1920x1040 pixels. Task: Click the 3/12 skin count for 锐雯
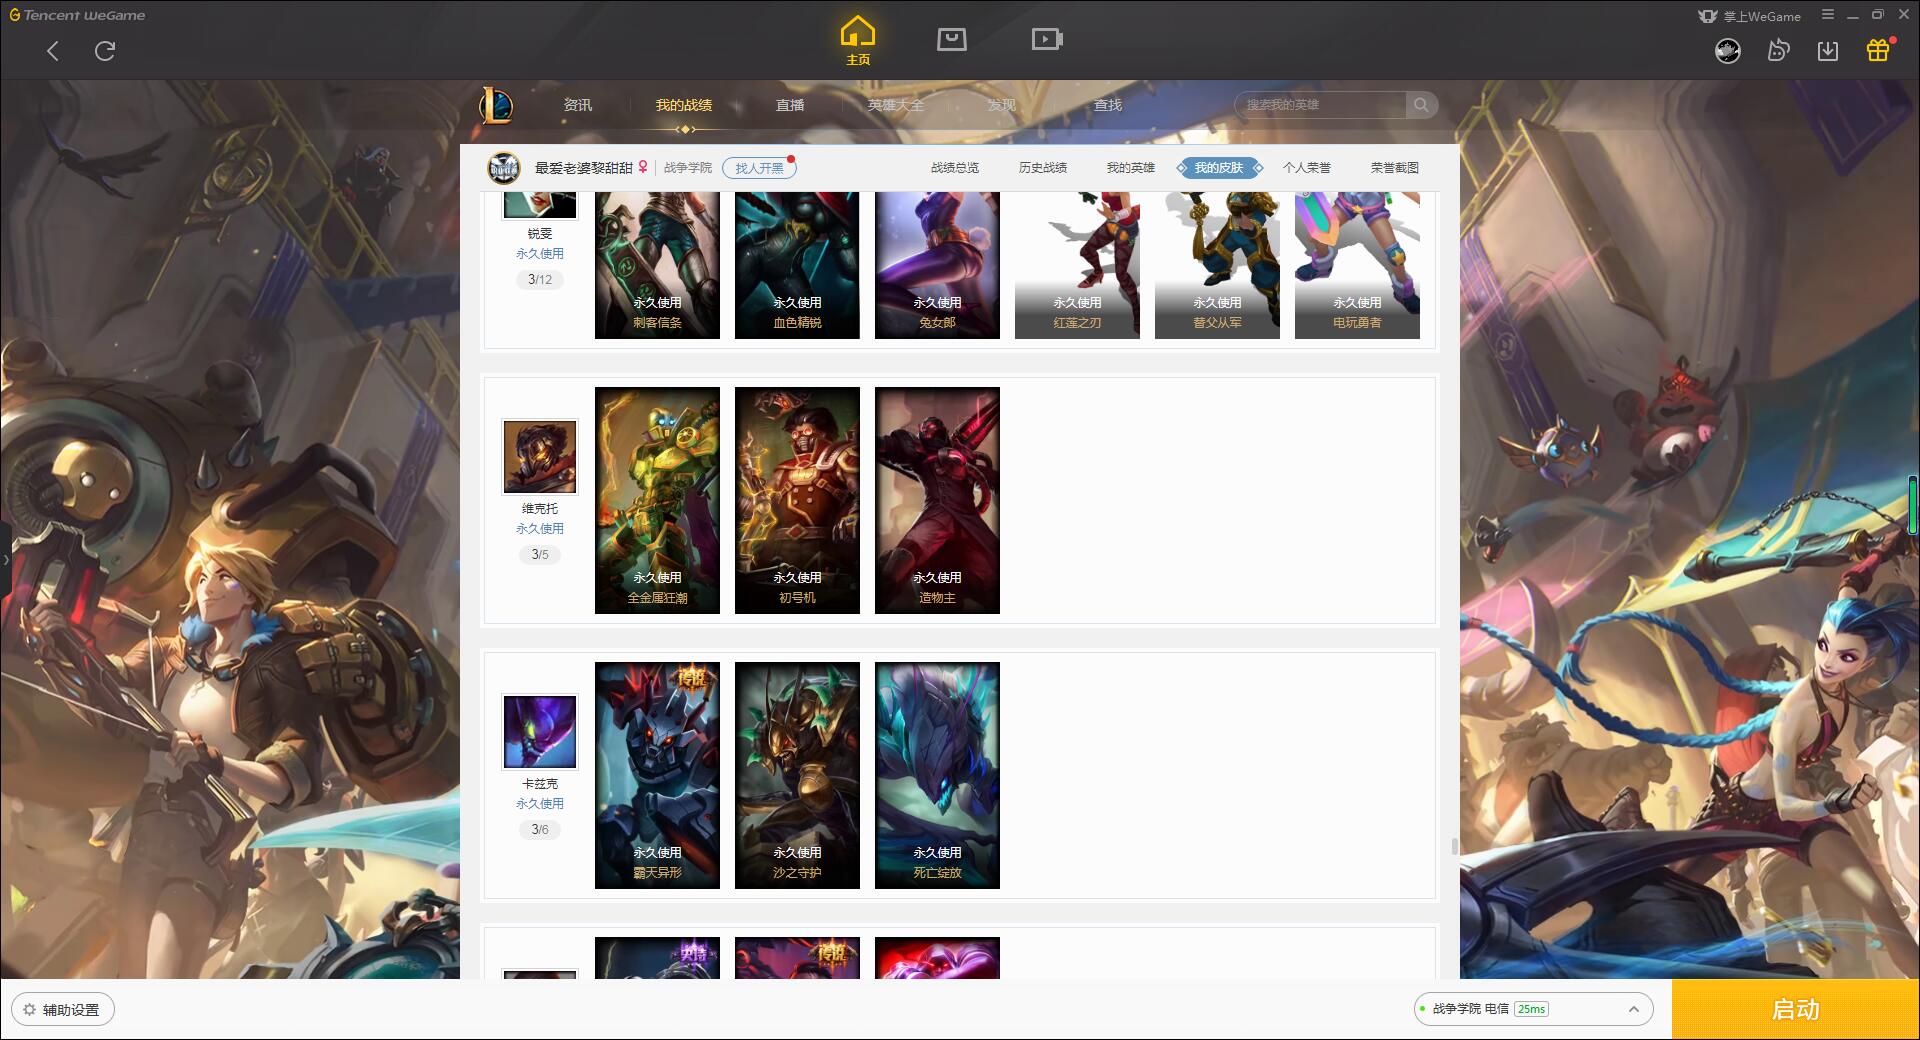[x=540, y=279]
